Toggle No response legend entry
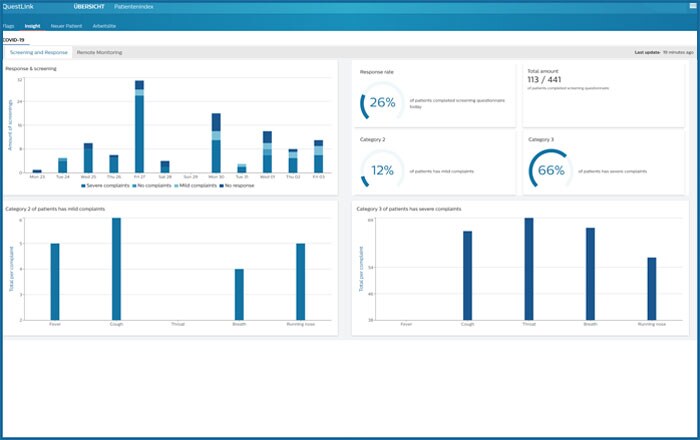This screenshot has height=440, width=700. (x=237, y=186)
